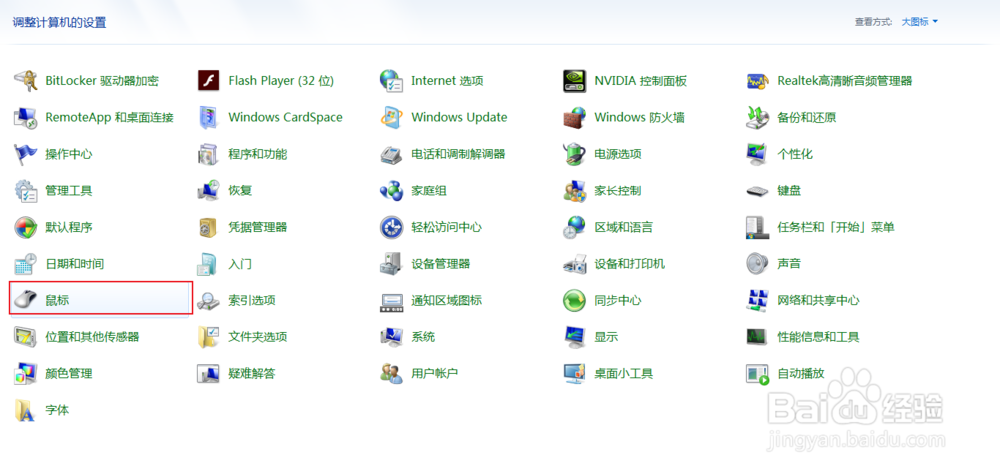The width and height of the screenshot is (1000, 474).
Task: Click the 任务栏和「开始」菜单 link
Action: point(836,227)
